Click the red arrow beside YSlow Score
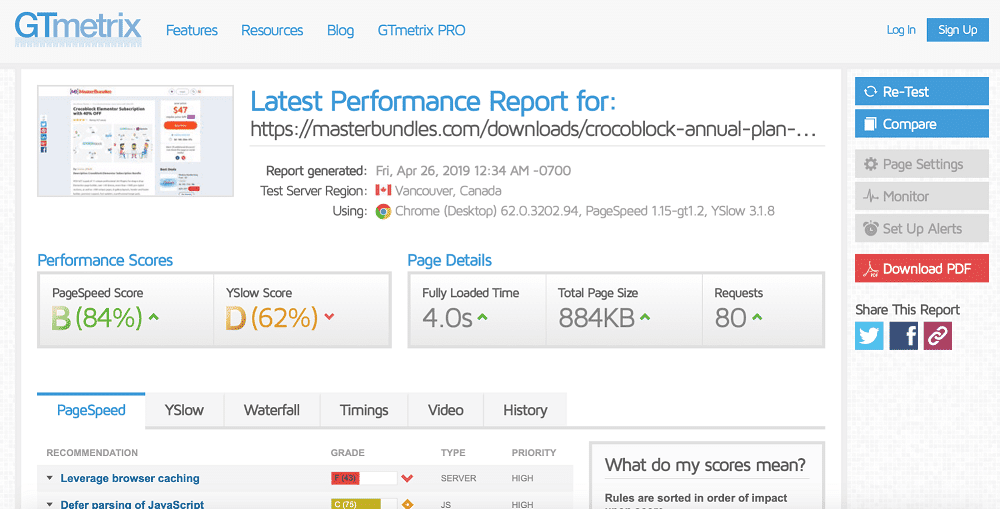Viewport: 1000px width, 509px height. coord(329,316)
